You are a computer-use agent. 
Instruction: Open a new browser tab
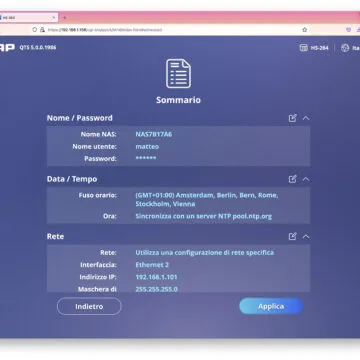click(65, 18)
